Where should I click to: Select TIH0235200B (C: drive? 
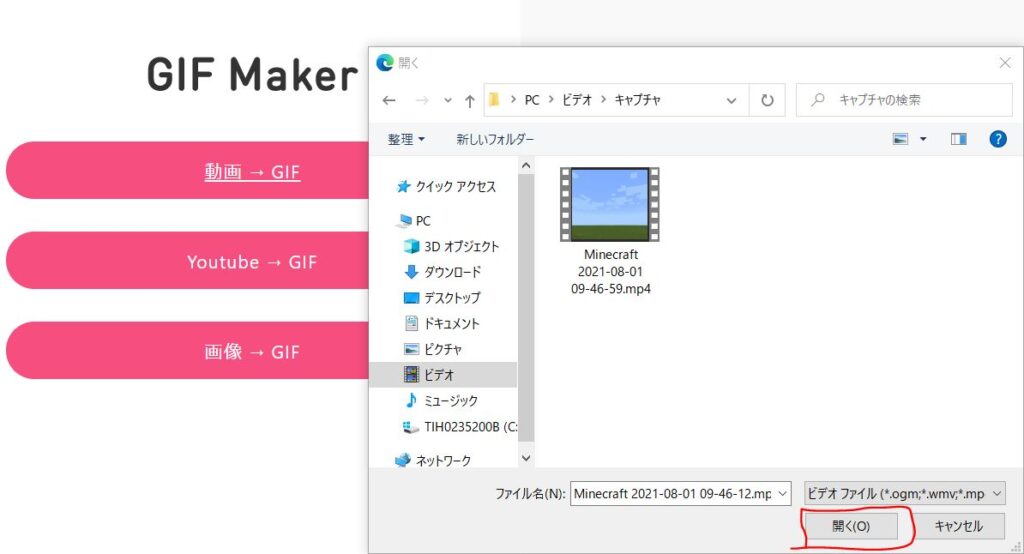tap(470, 427)
